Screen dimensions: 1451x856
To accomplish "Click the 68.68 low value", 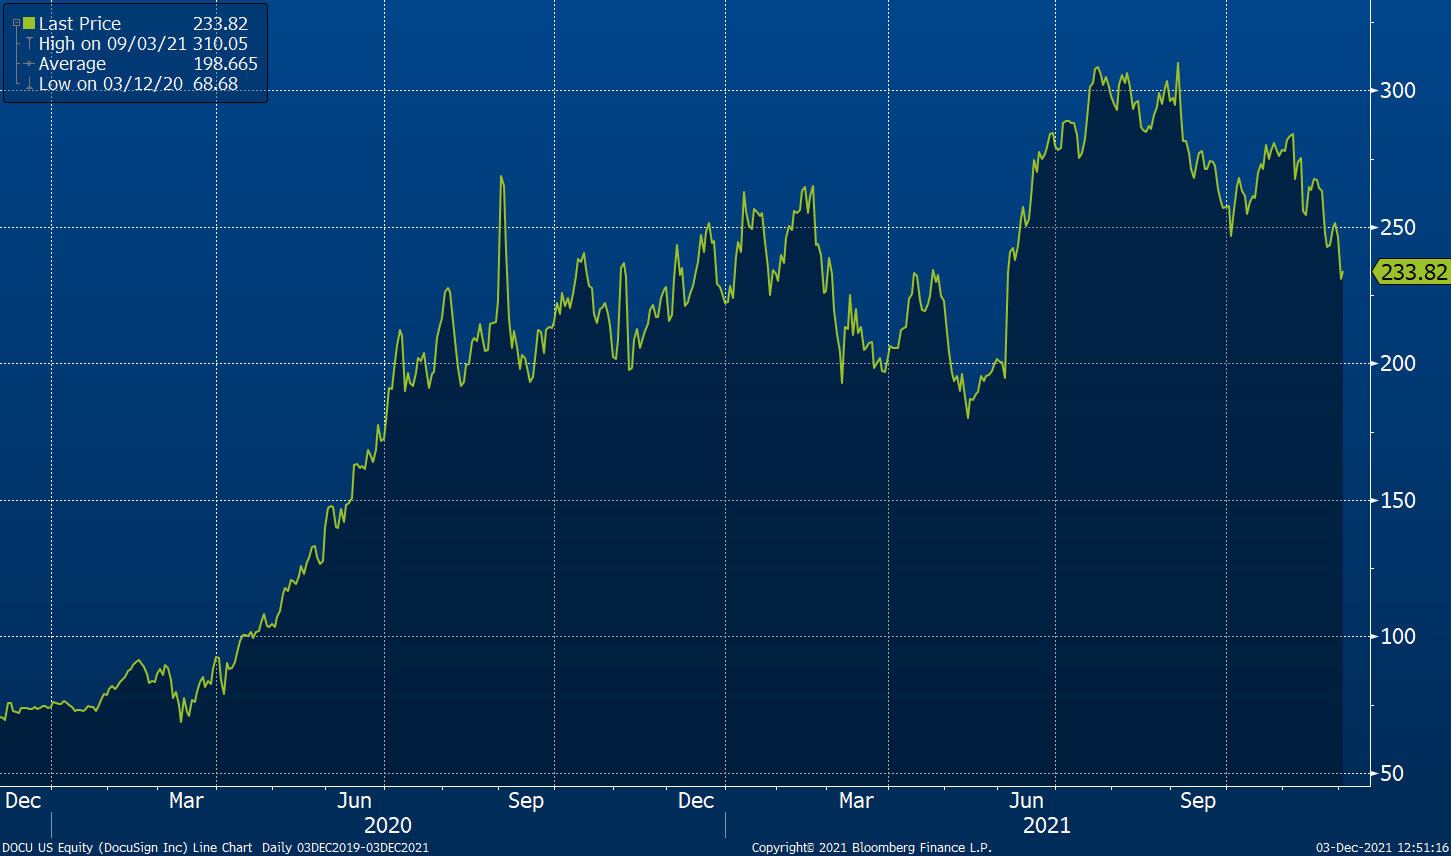I will pos(216,84).
